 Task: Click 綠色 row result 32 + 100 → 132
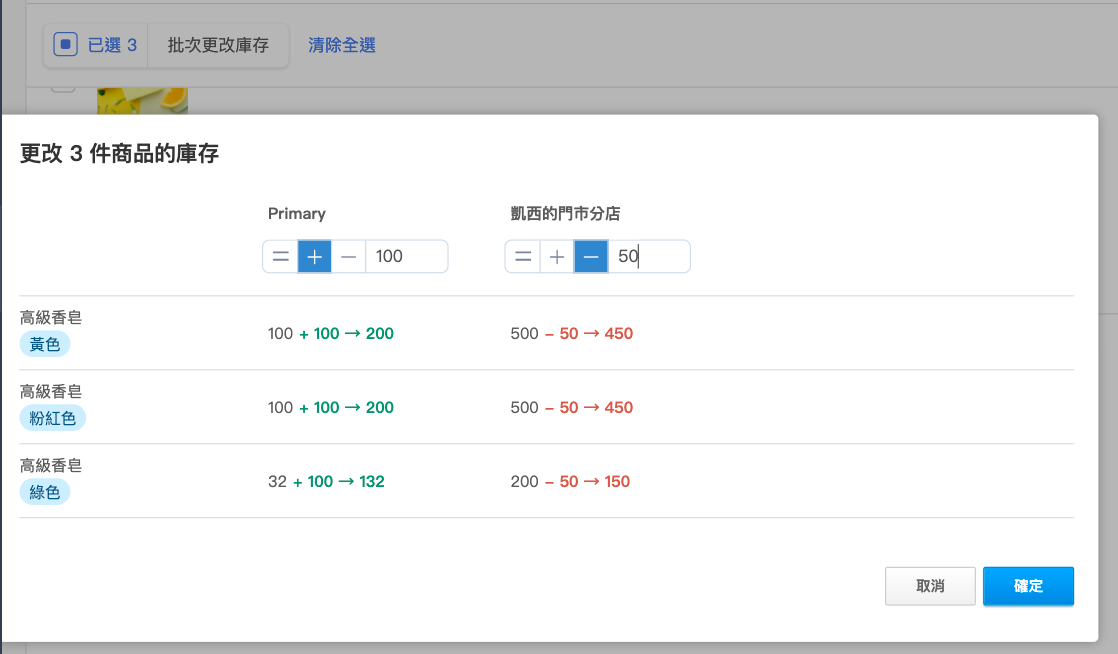point(327,481)
